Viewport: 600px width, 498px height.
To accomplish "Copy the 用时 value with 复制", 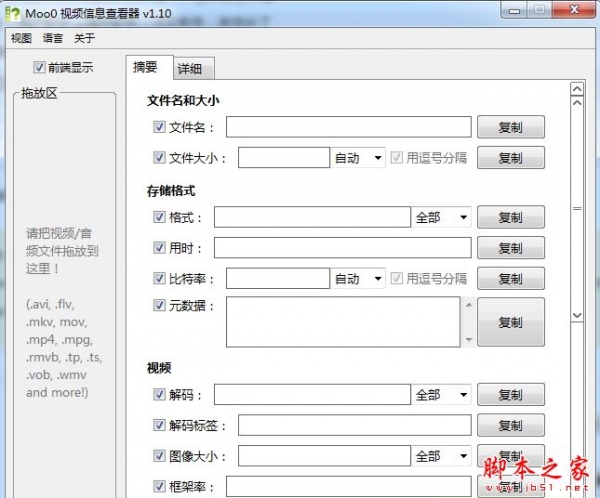I will point(511,248).
